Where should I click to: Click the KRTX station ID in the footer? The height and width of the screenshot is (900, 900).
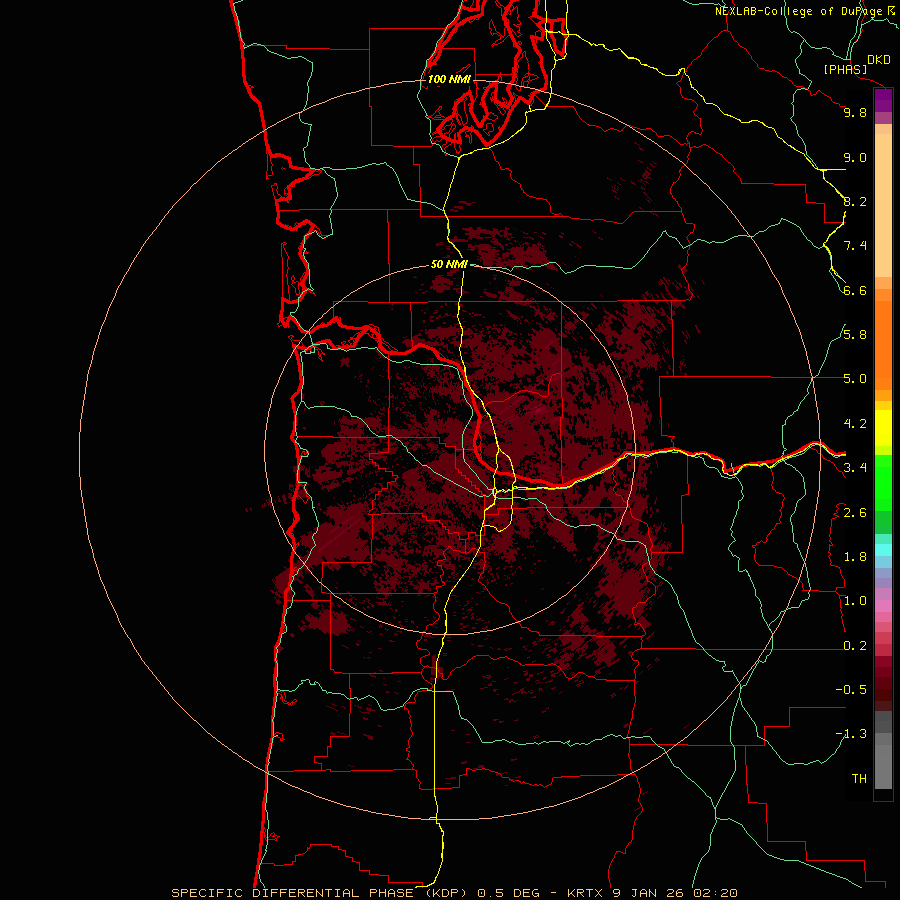click(585, 893)
